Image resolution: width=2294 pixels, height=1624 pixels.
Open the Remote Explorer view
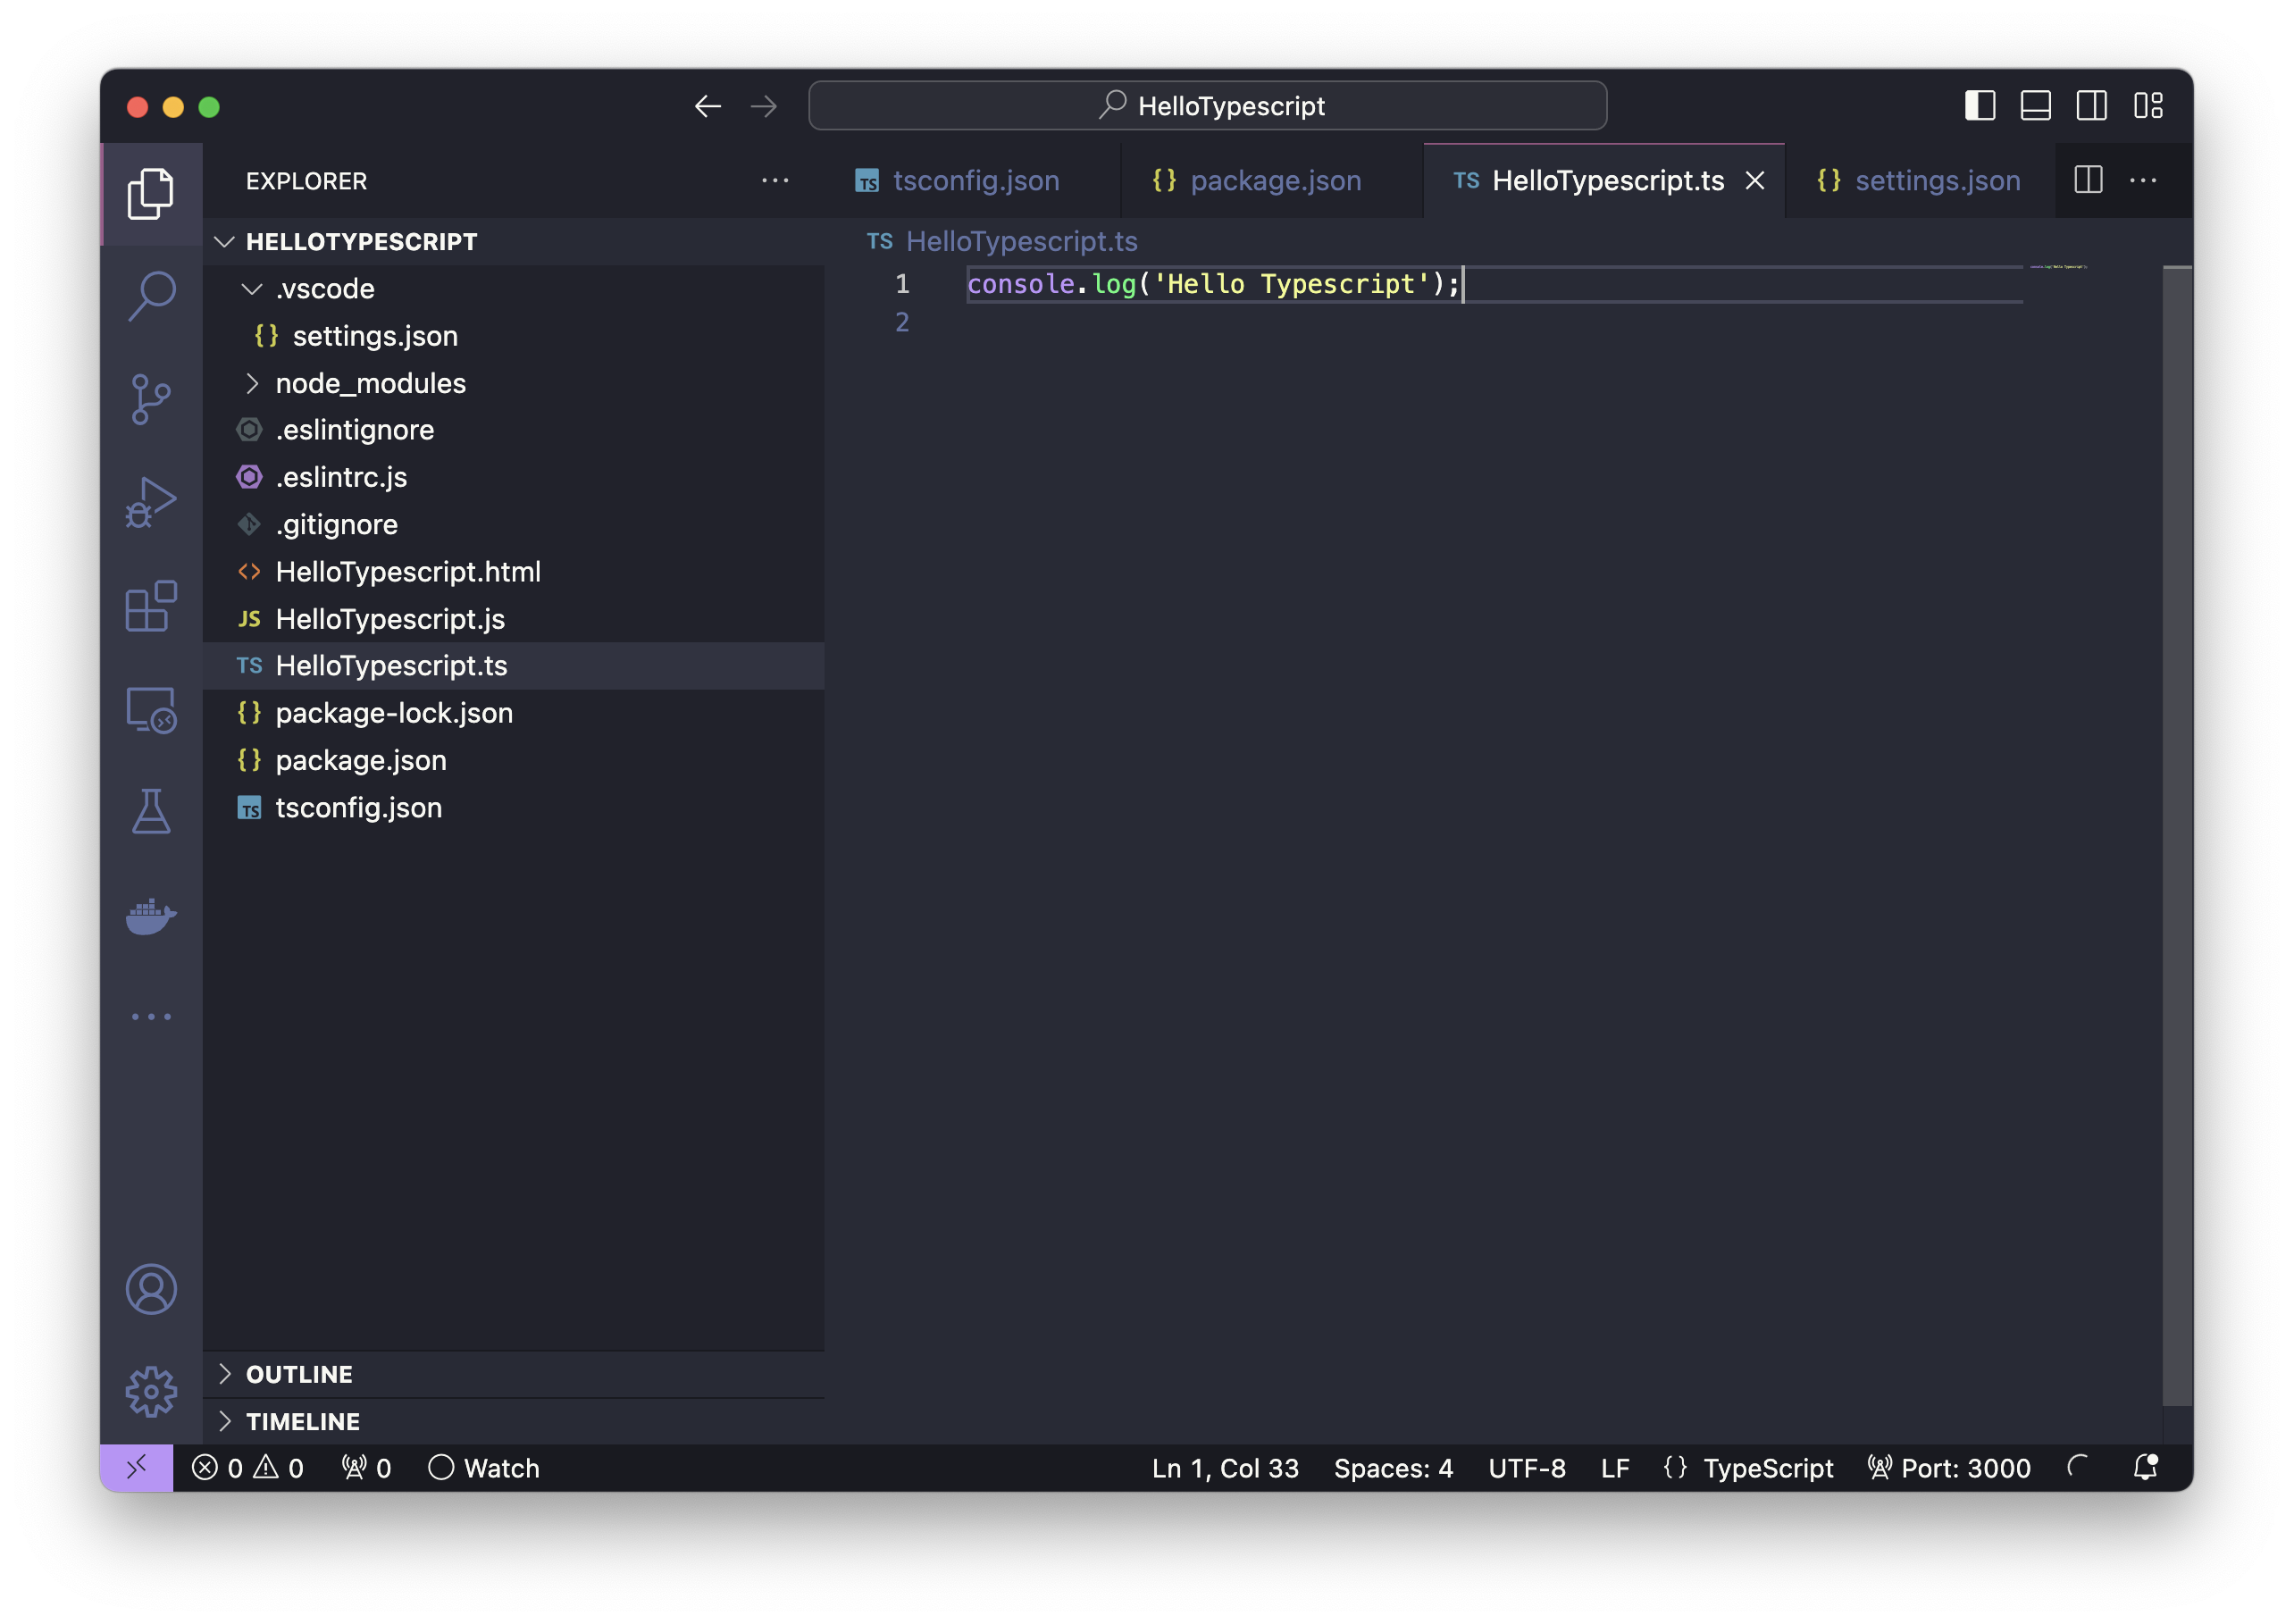point(151,710)
